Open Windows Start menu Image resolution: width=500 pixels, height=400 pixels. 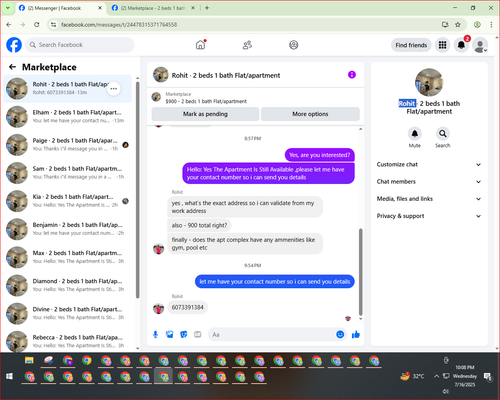click(x=9, y=376)
